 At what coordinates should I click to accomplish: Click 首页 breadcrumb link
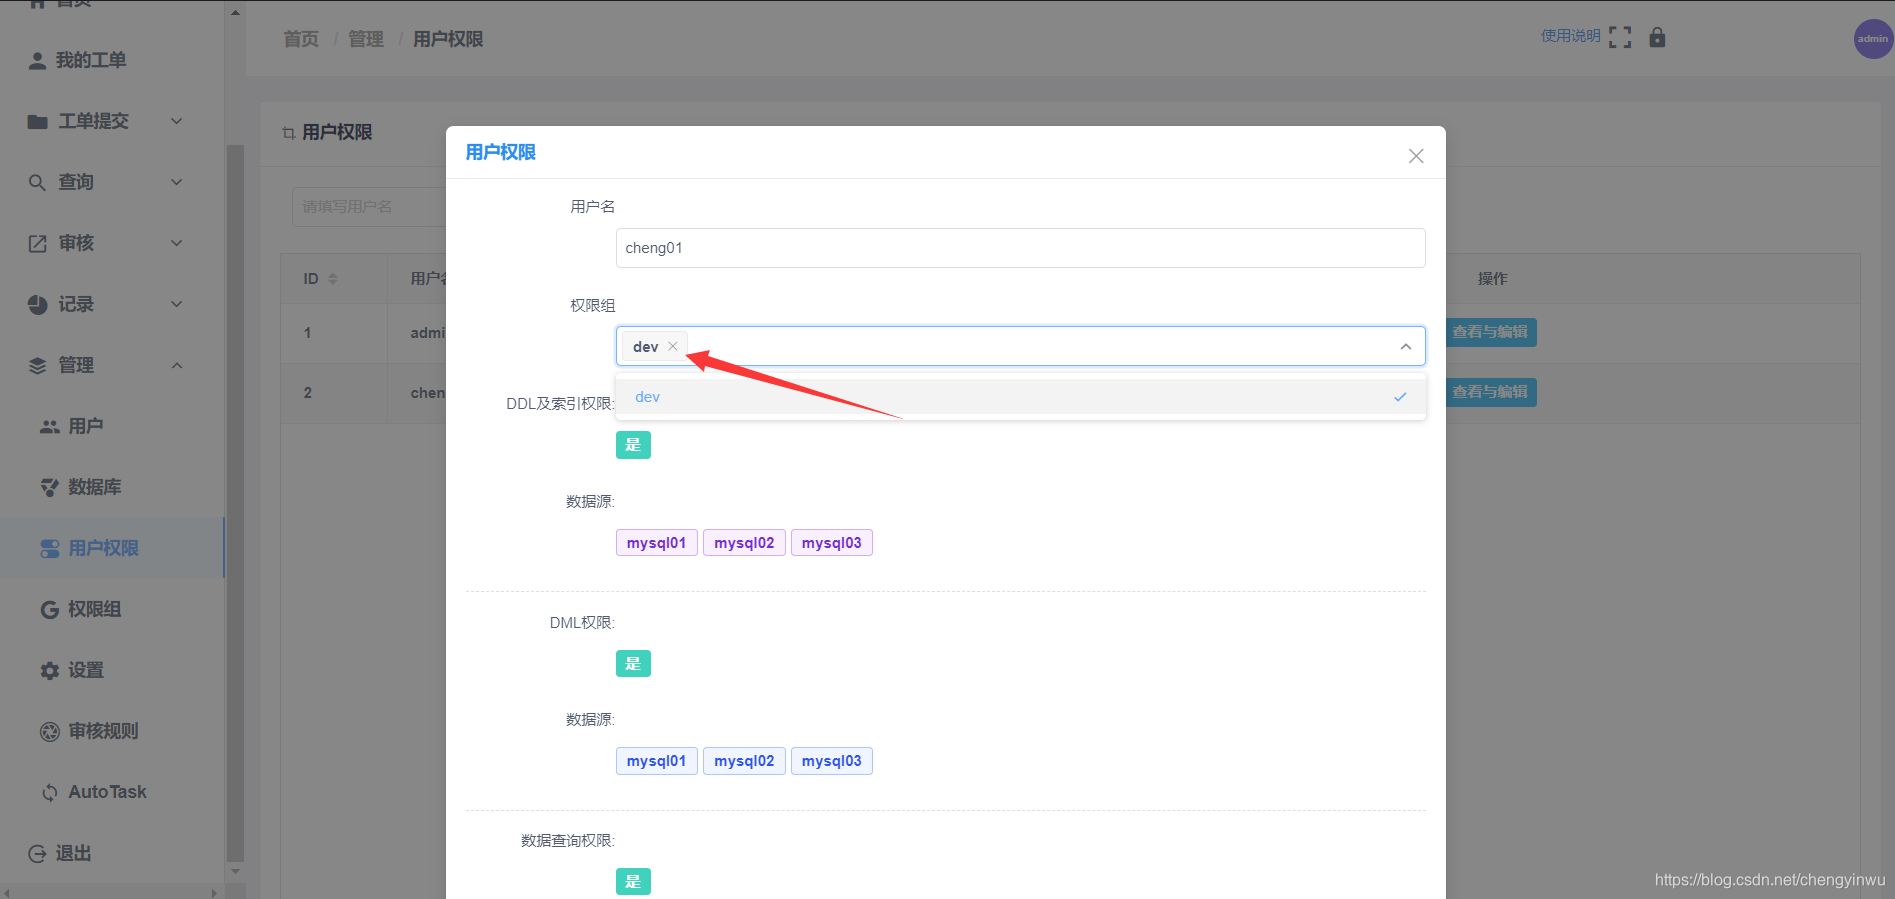click(301, 39)
